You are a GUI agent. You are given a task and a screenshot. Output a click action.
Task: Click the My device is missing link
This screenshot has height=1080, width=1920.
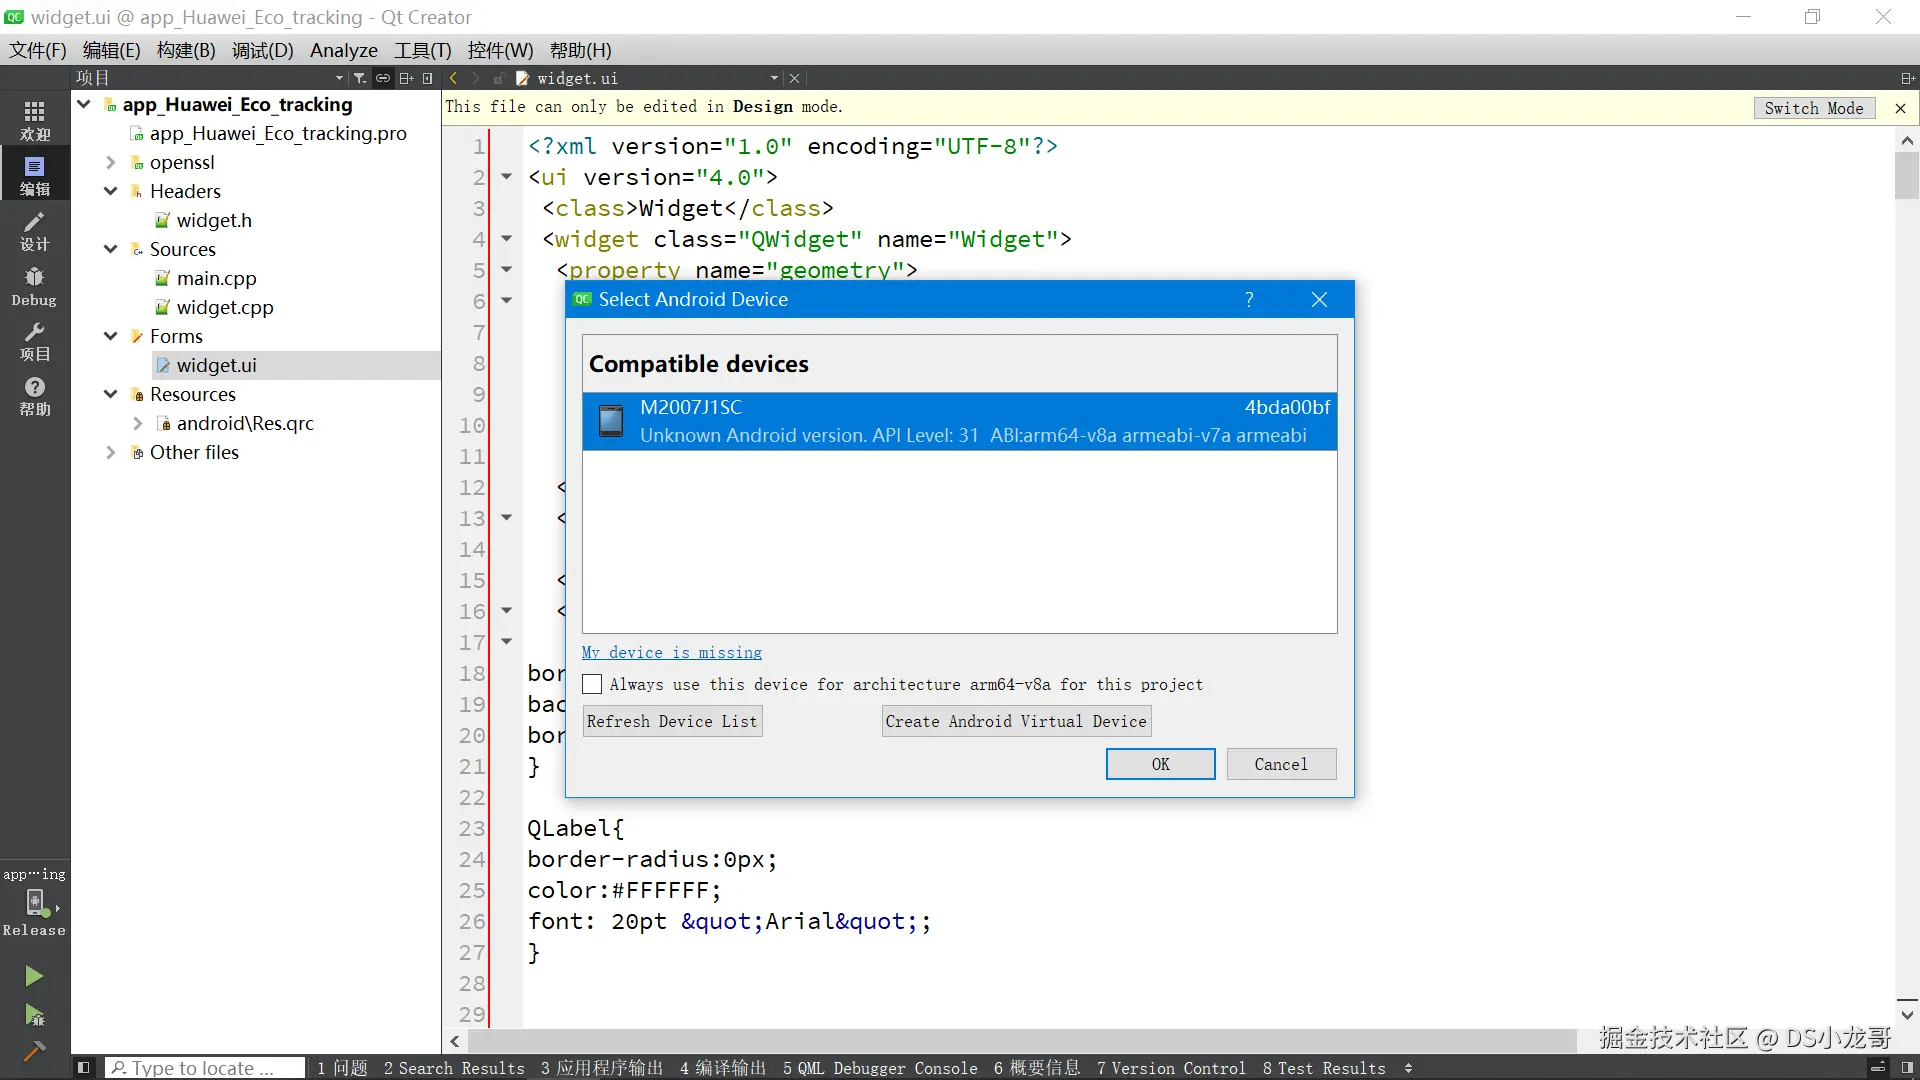tap(671, 652)
